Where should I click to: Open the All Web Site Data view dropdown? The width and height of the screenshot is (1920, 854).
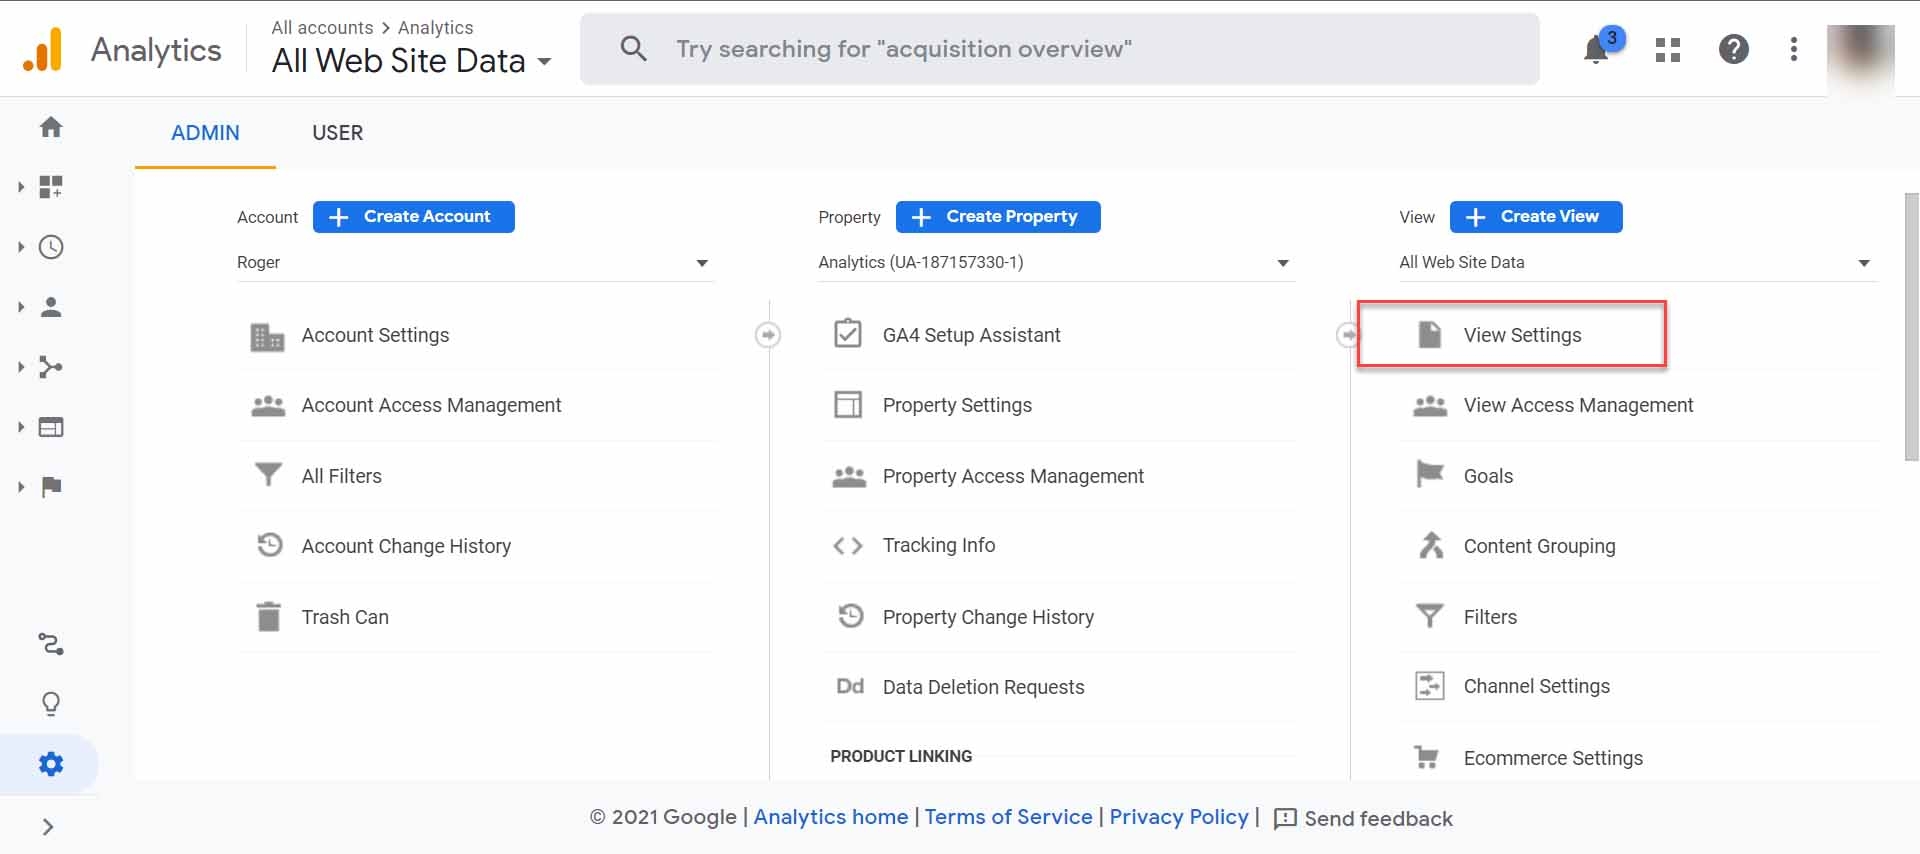pyautogui.click(x=1637, y=263)
